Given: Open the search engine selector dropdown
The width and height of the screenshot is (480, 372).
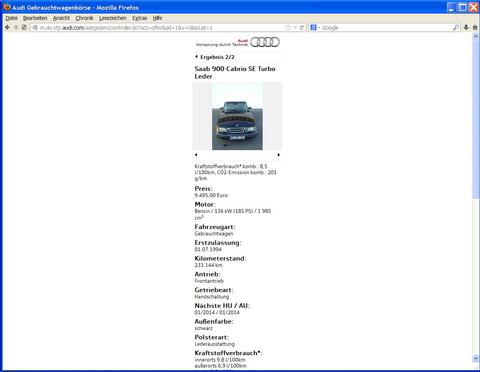Looking at the screenshot, I should pyautogui.click(x=315, y=28).
